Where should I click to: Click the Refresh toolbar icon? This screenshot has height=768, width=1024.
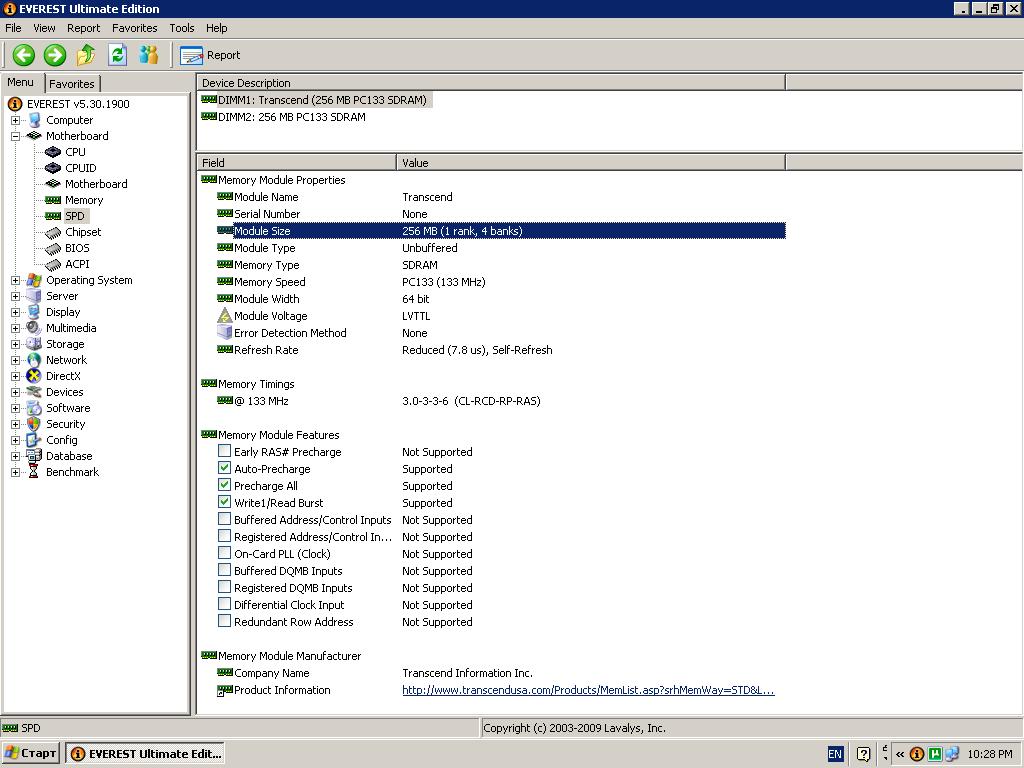point(118,55)
